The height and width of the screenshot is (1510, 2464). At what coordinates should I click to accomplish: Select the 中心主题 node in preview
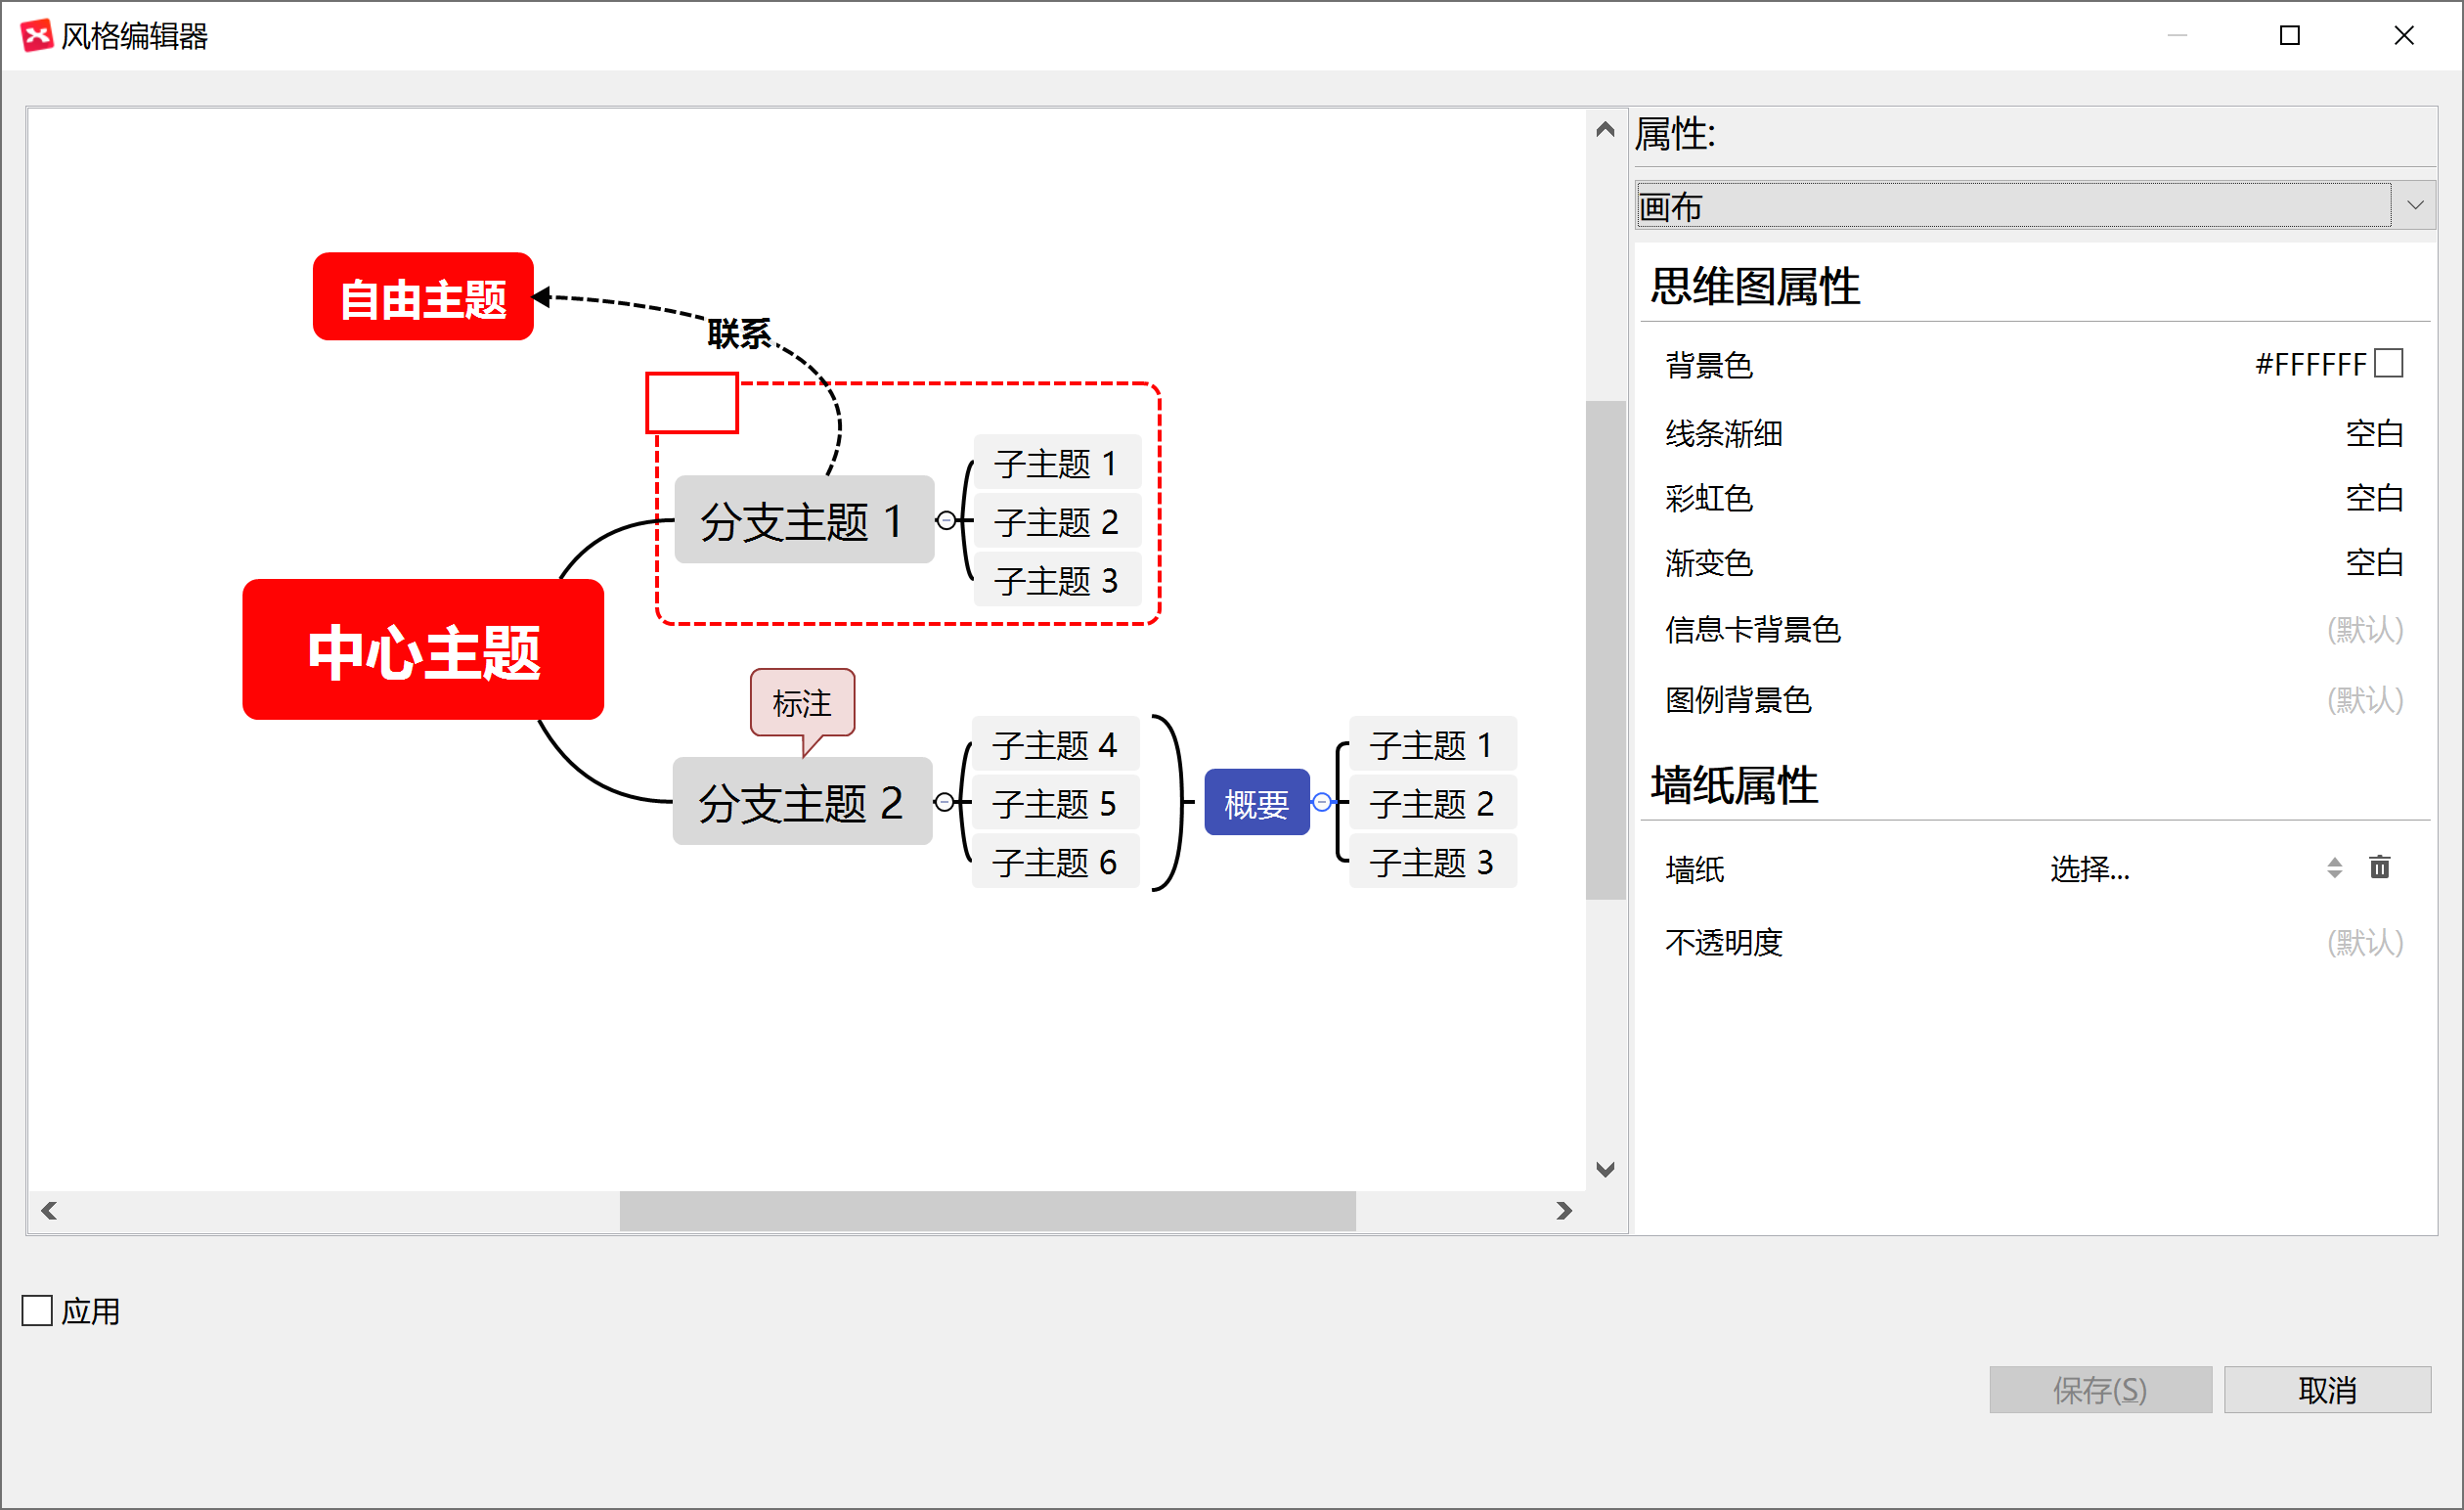423,650
